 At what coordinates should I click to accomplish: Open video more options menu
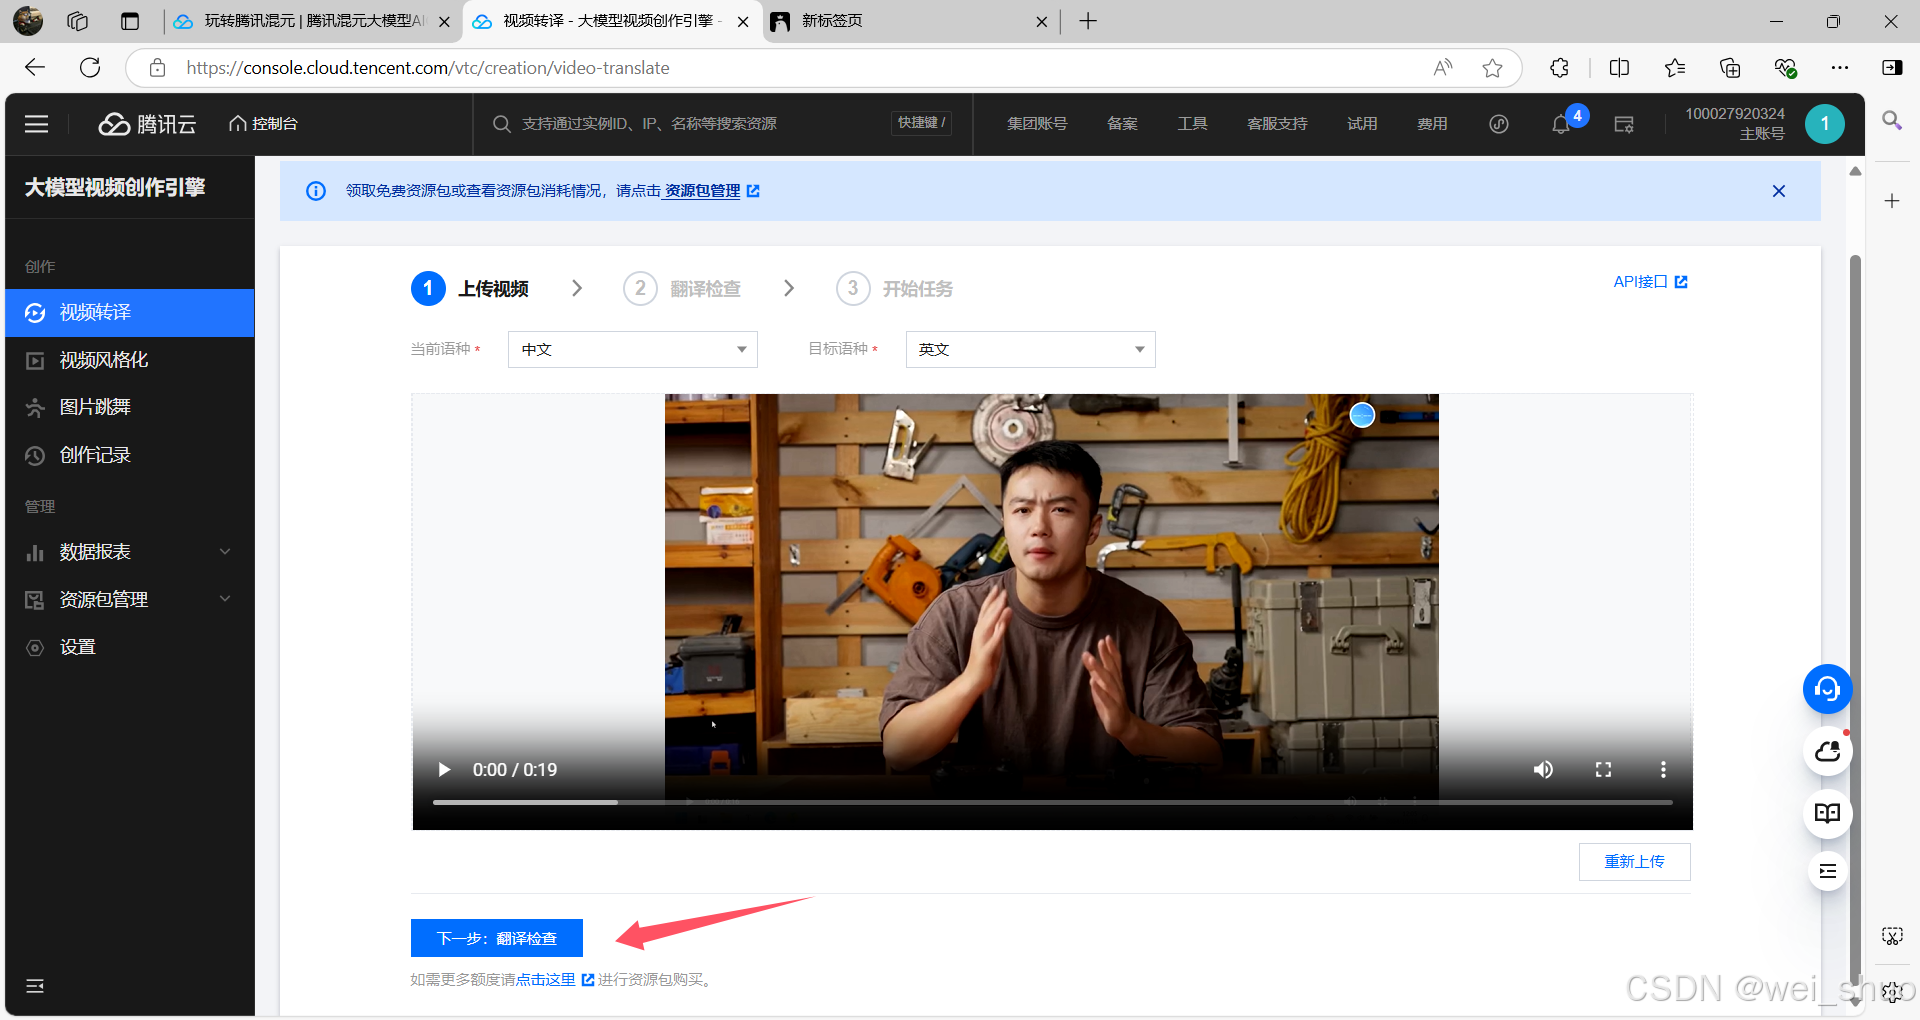click(x=1663, y=769)
